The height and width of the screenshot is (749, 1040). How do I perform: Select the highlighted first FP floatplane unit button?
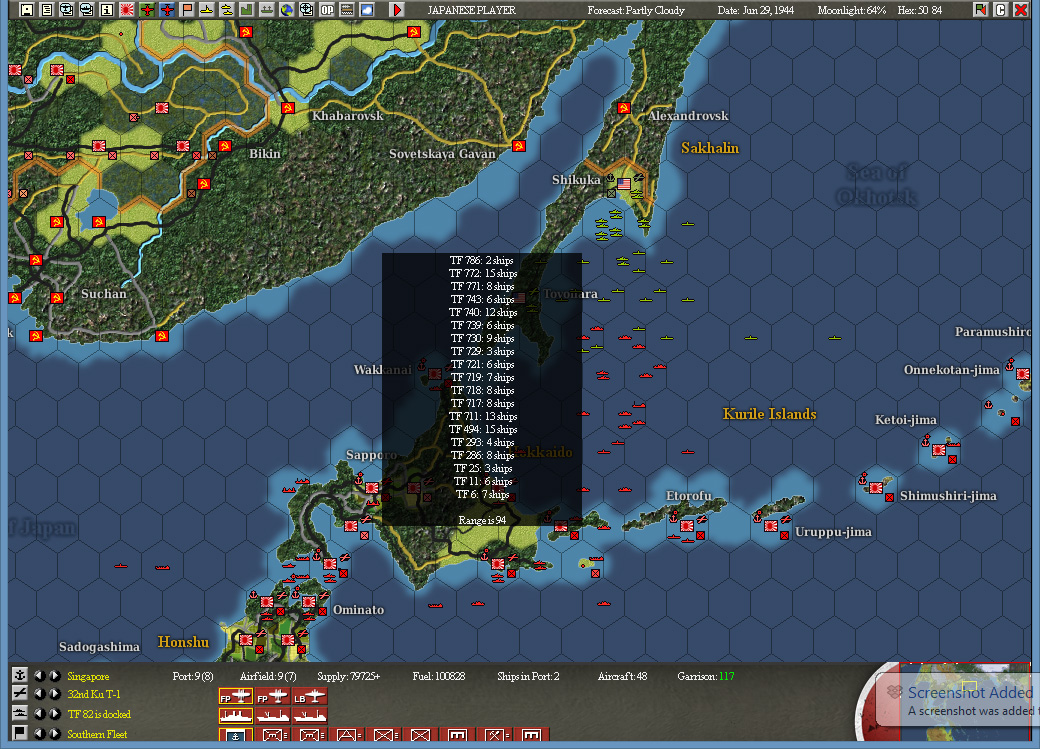[235, 697]
